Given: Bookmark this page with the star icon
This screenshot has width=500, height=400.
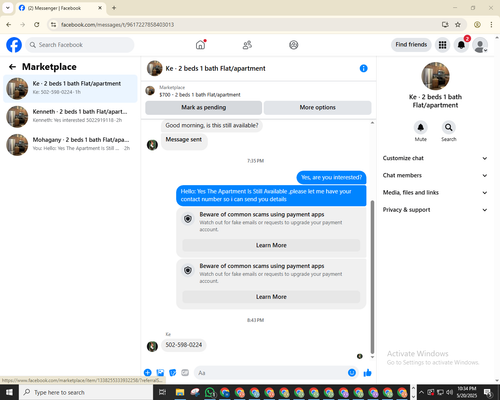Looking at the screenshot, I should tap(458, 24).
